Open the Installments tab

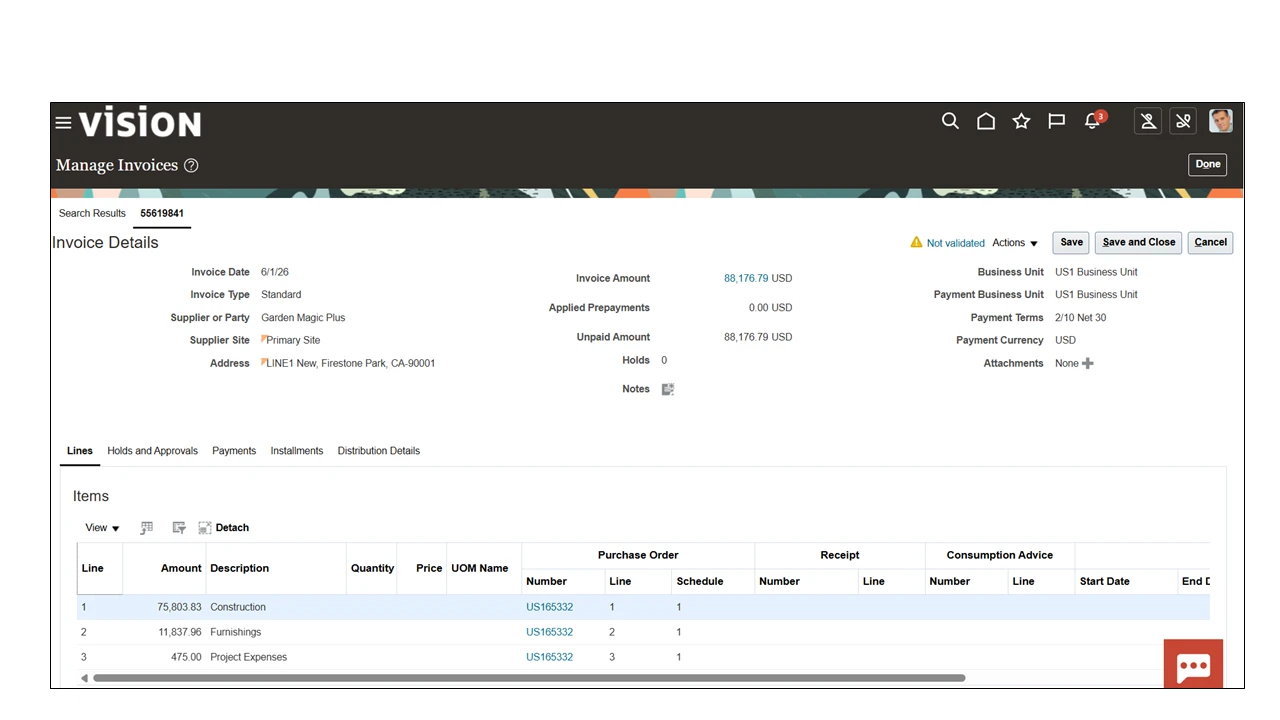pos(297,451)
